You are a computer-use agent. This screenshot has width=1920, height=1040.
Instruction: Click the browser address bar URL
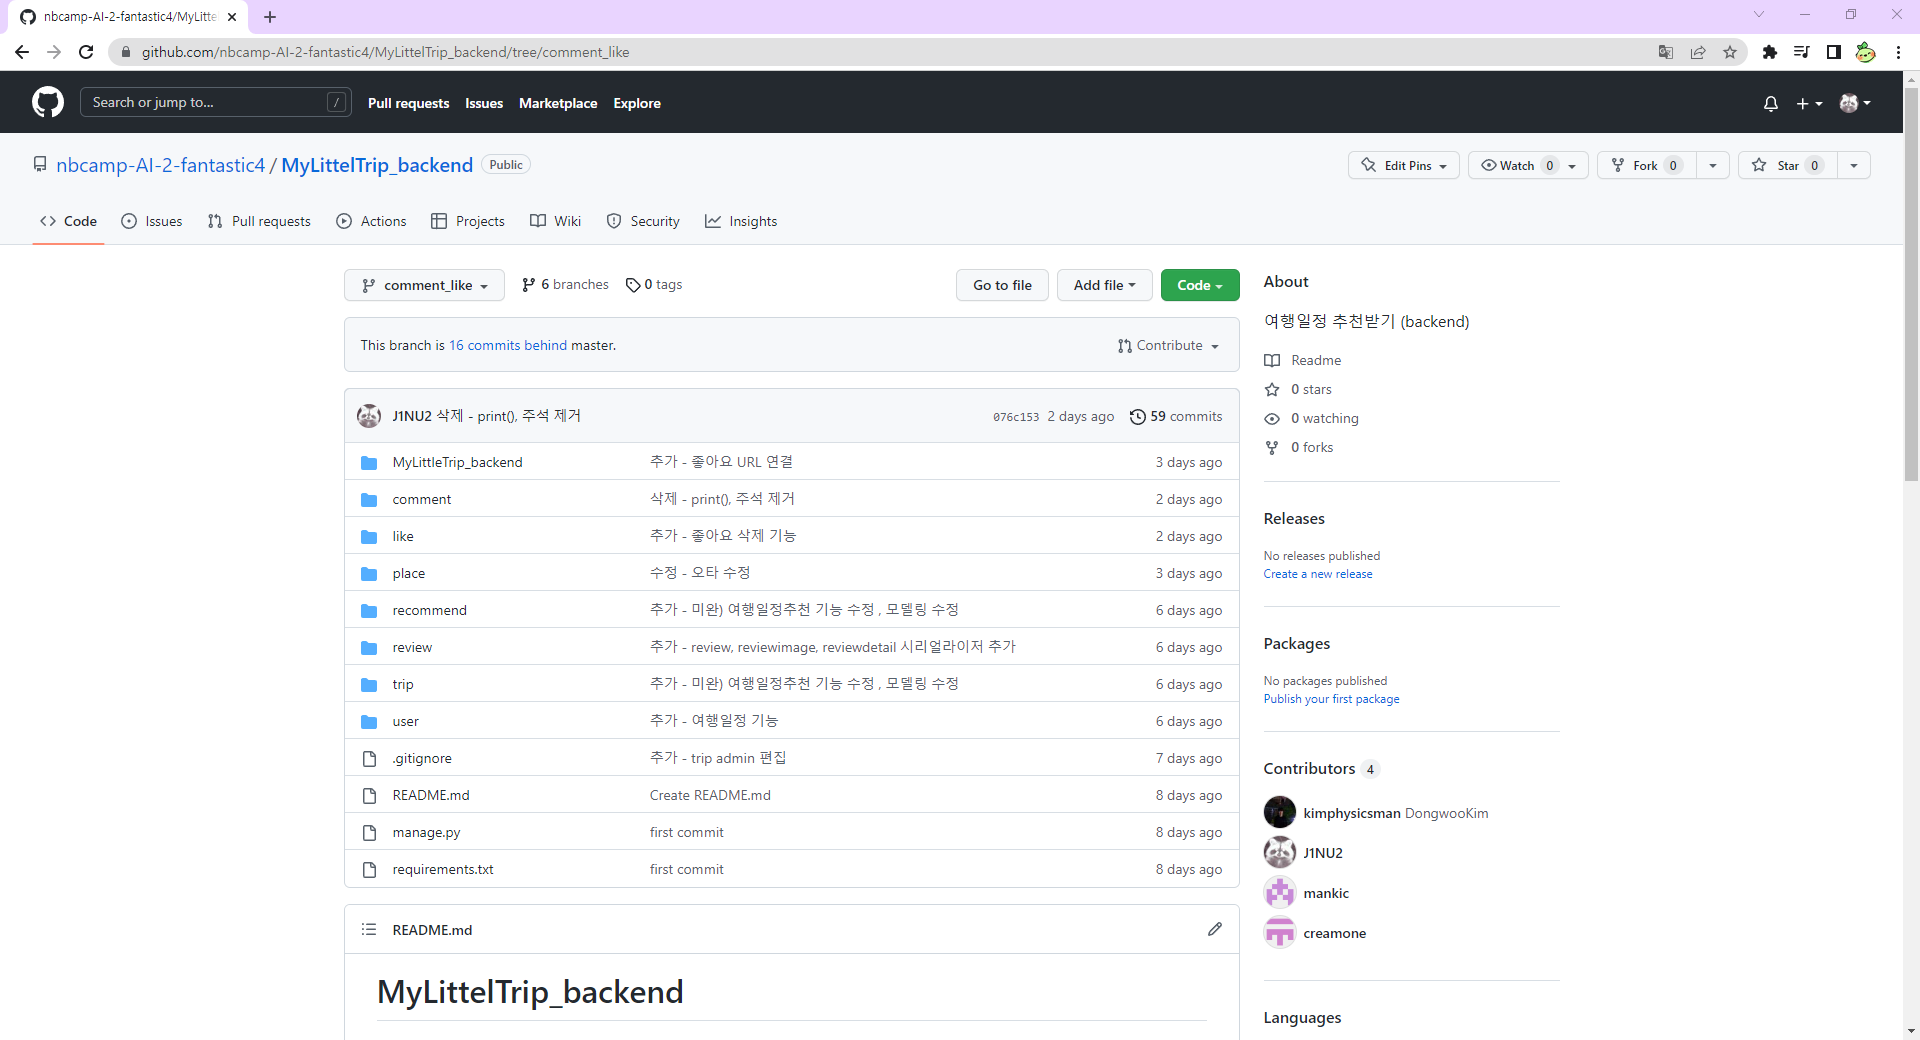[x=385, y=52]
